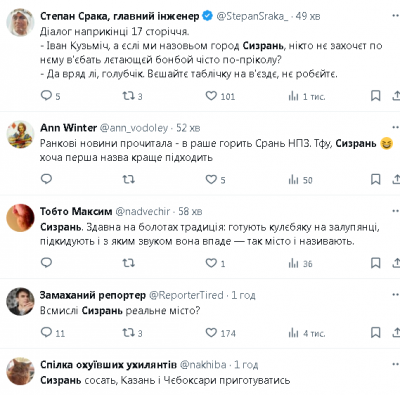
Task: Open more options on Ann Winter's tweet
Action: tap(396, 128)
